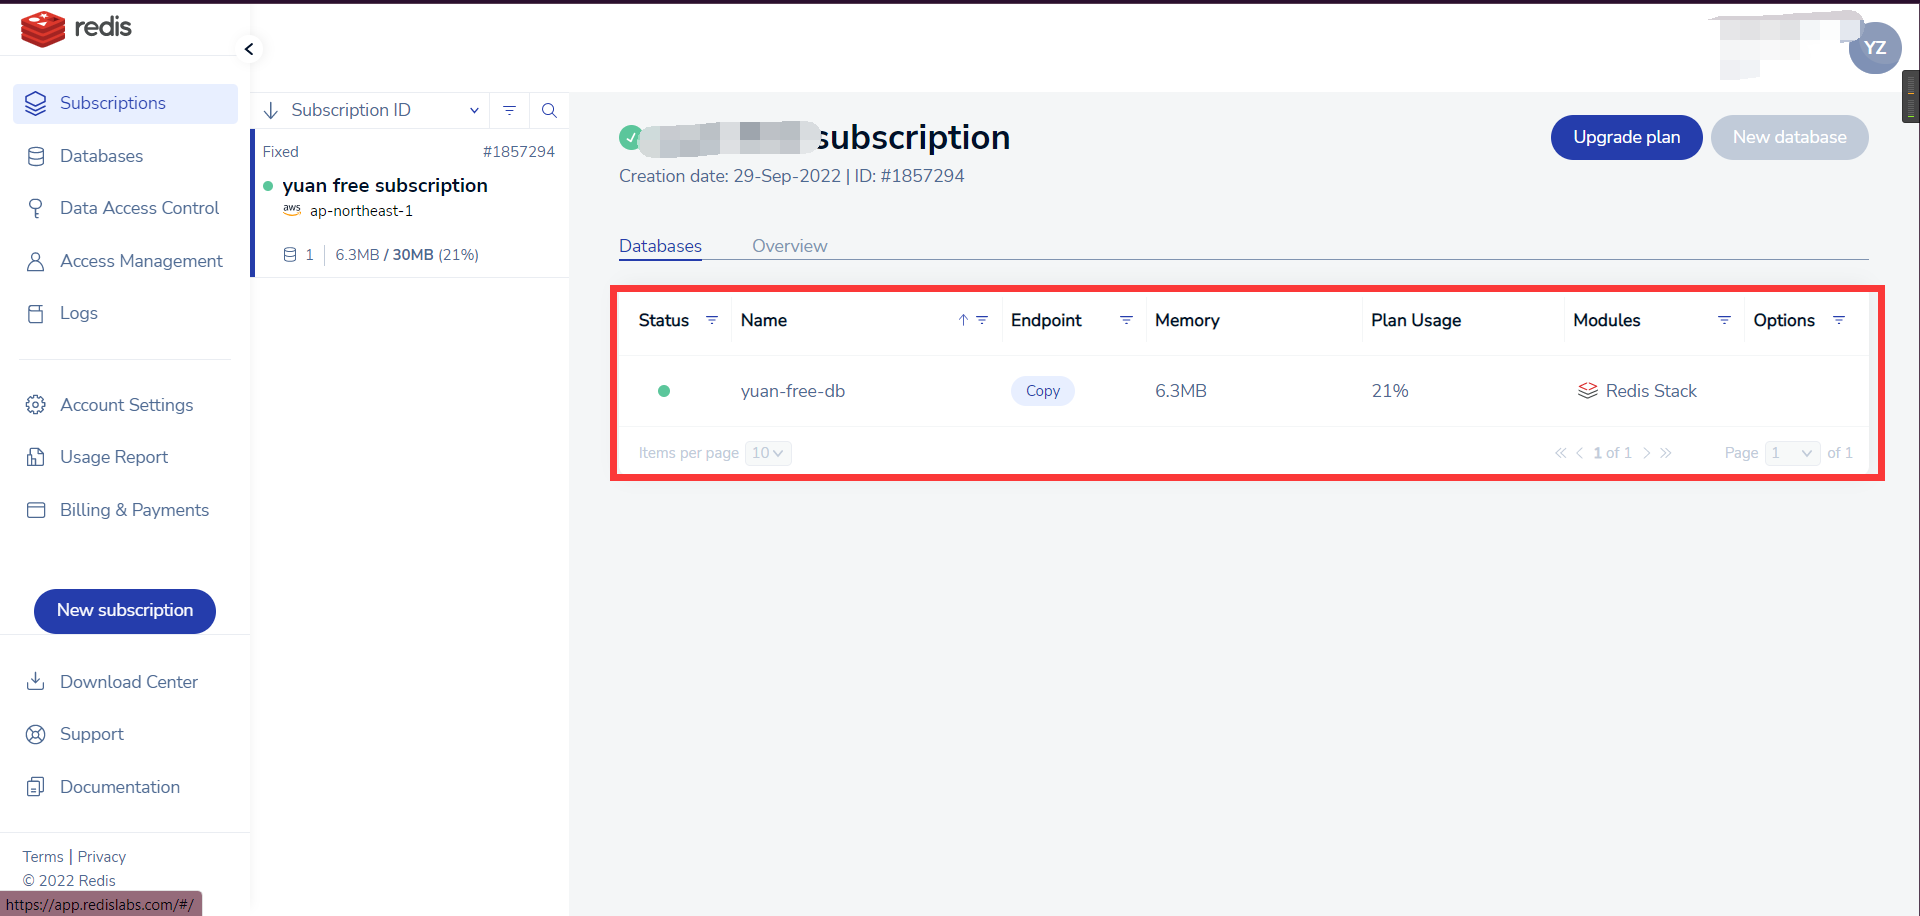
Task: Open the Privacy link in footer
Action: [102, 857]
